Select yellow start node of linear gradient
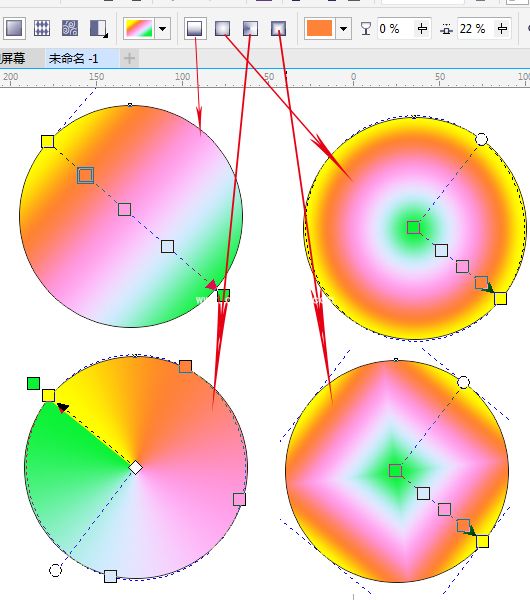This screenshot has width=530, height=600. coord(47,142)
